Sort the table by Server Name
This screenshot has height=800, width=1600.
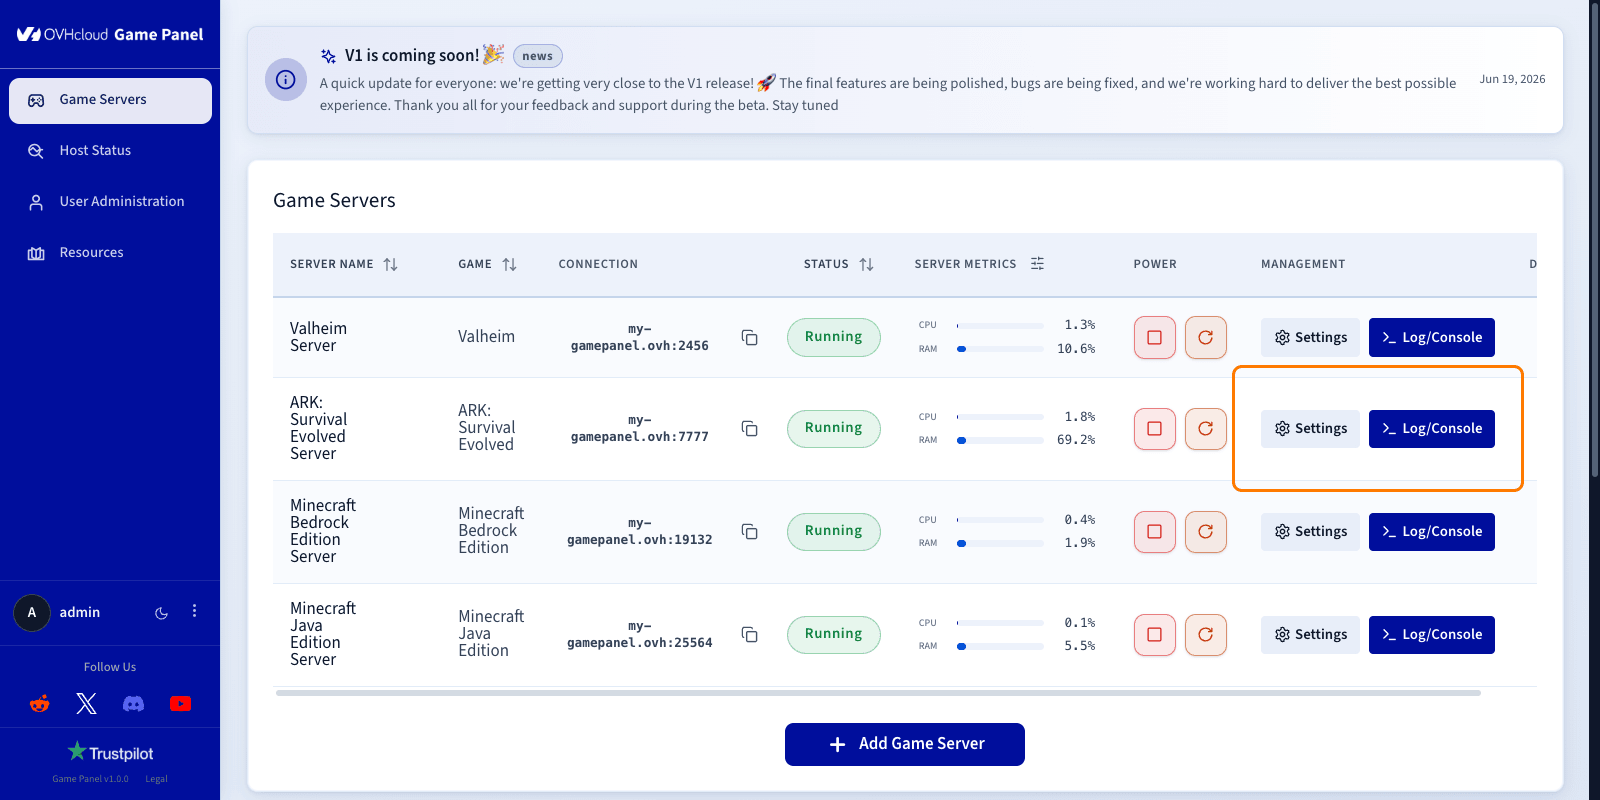pyautogui.click(x=390, y=264)
